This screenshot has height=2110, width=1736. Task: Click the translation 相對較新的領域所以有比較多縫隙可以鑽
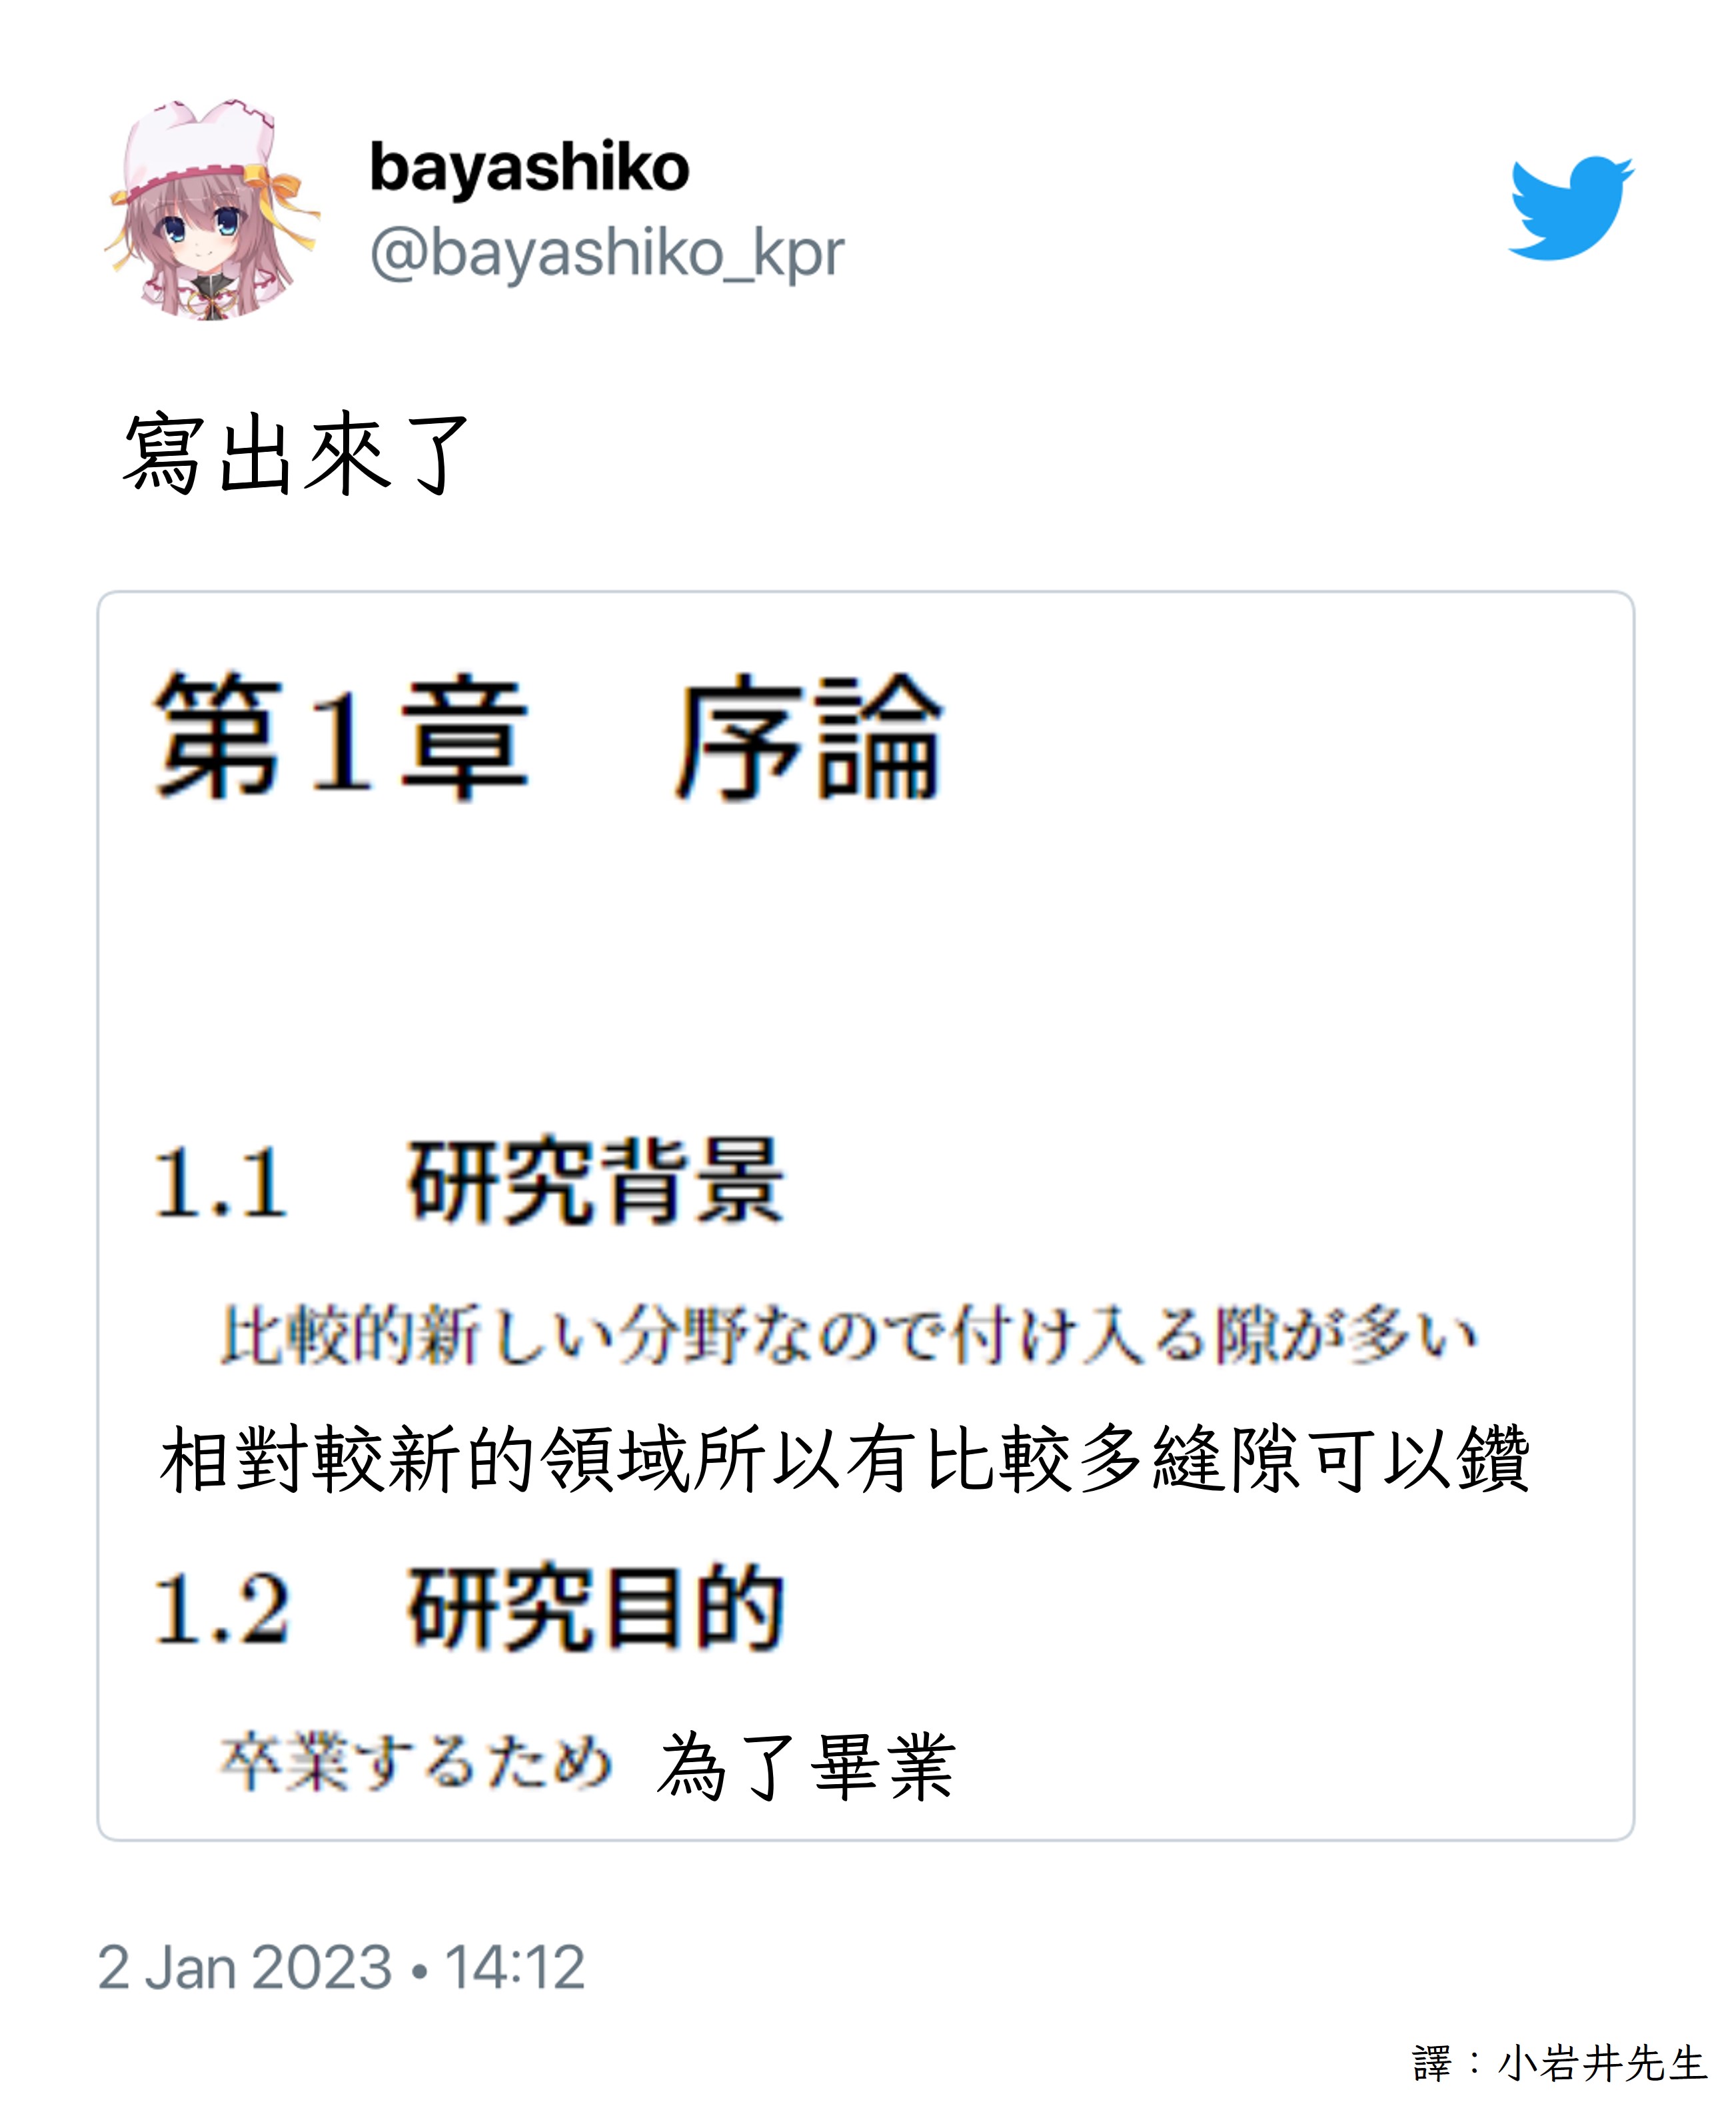click(x=845, y=1459)
